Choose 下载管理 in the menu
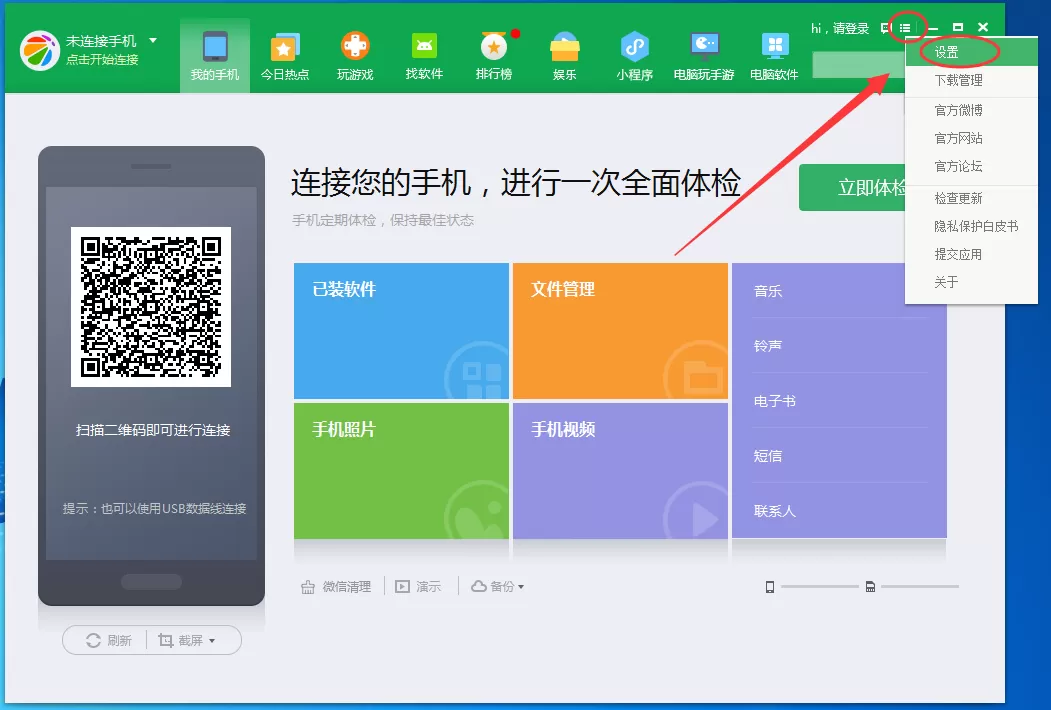The height and width of the screenshot is (710, 1051). click(x=971, y=80)
